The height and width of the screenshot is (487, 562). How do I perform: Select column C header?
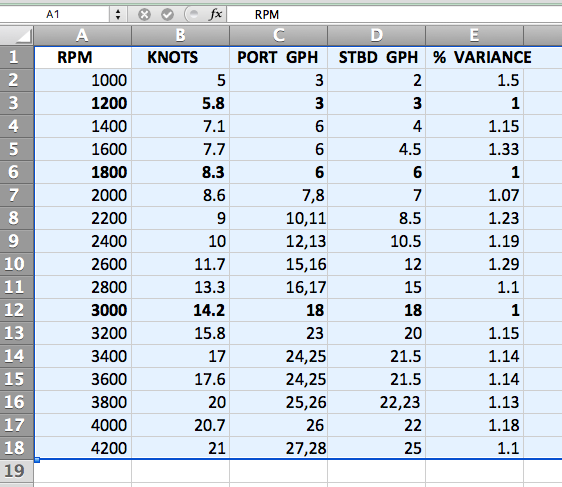click(x=278, y=36)
